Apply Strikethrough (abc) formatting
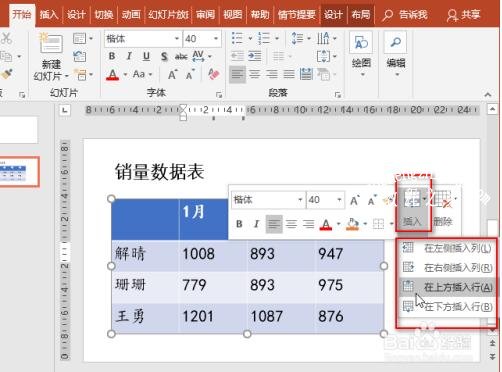 pos(181,57)
